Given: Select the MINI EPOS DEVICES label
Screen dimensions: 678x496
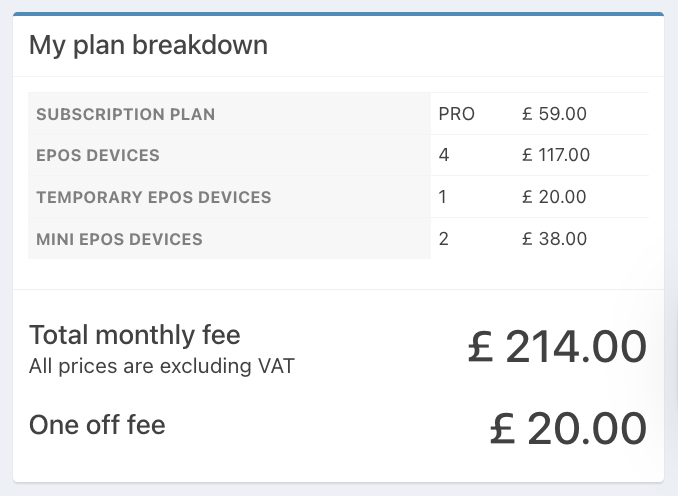Looking at the screenshot, I should (119, 239).
